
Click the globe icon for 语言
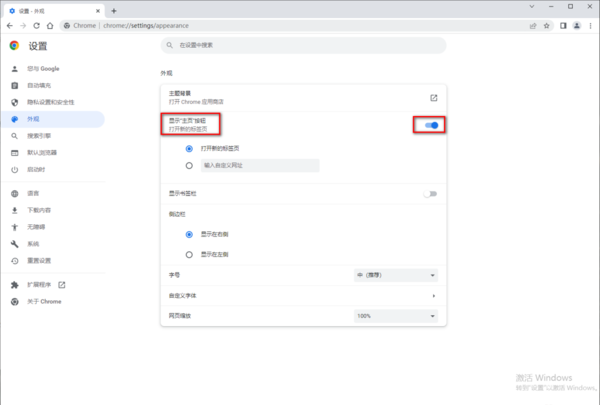tap(15, 193)
